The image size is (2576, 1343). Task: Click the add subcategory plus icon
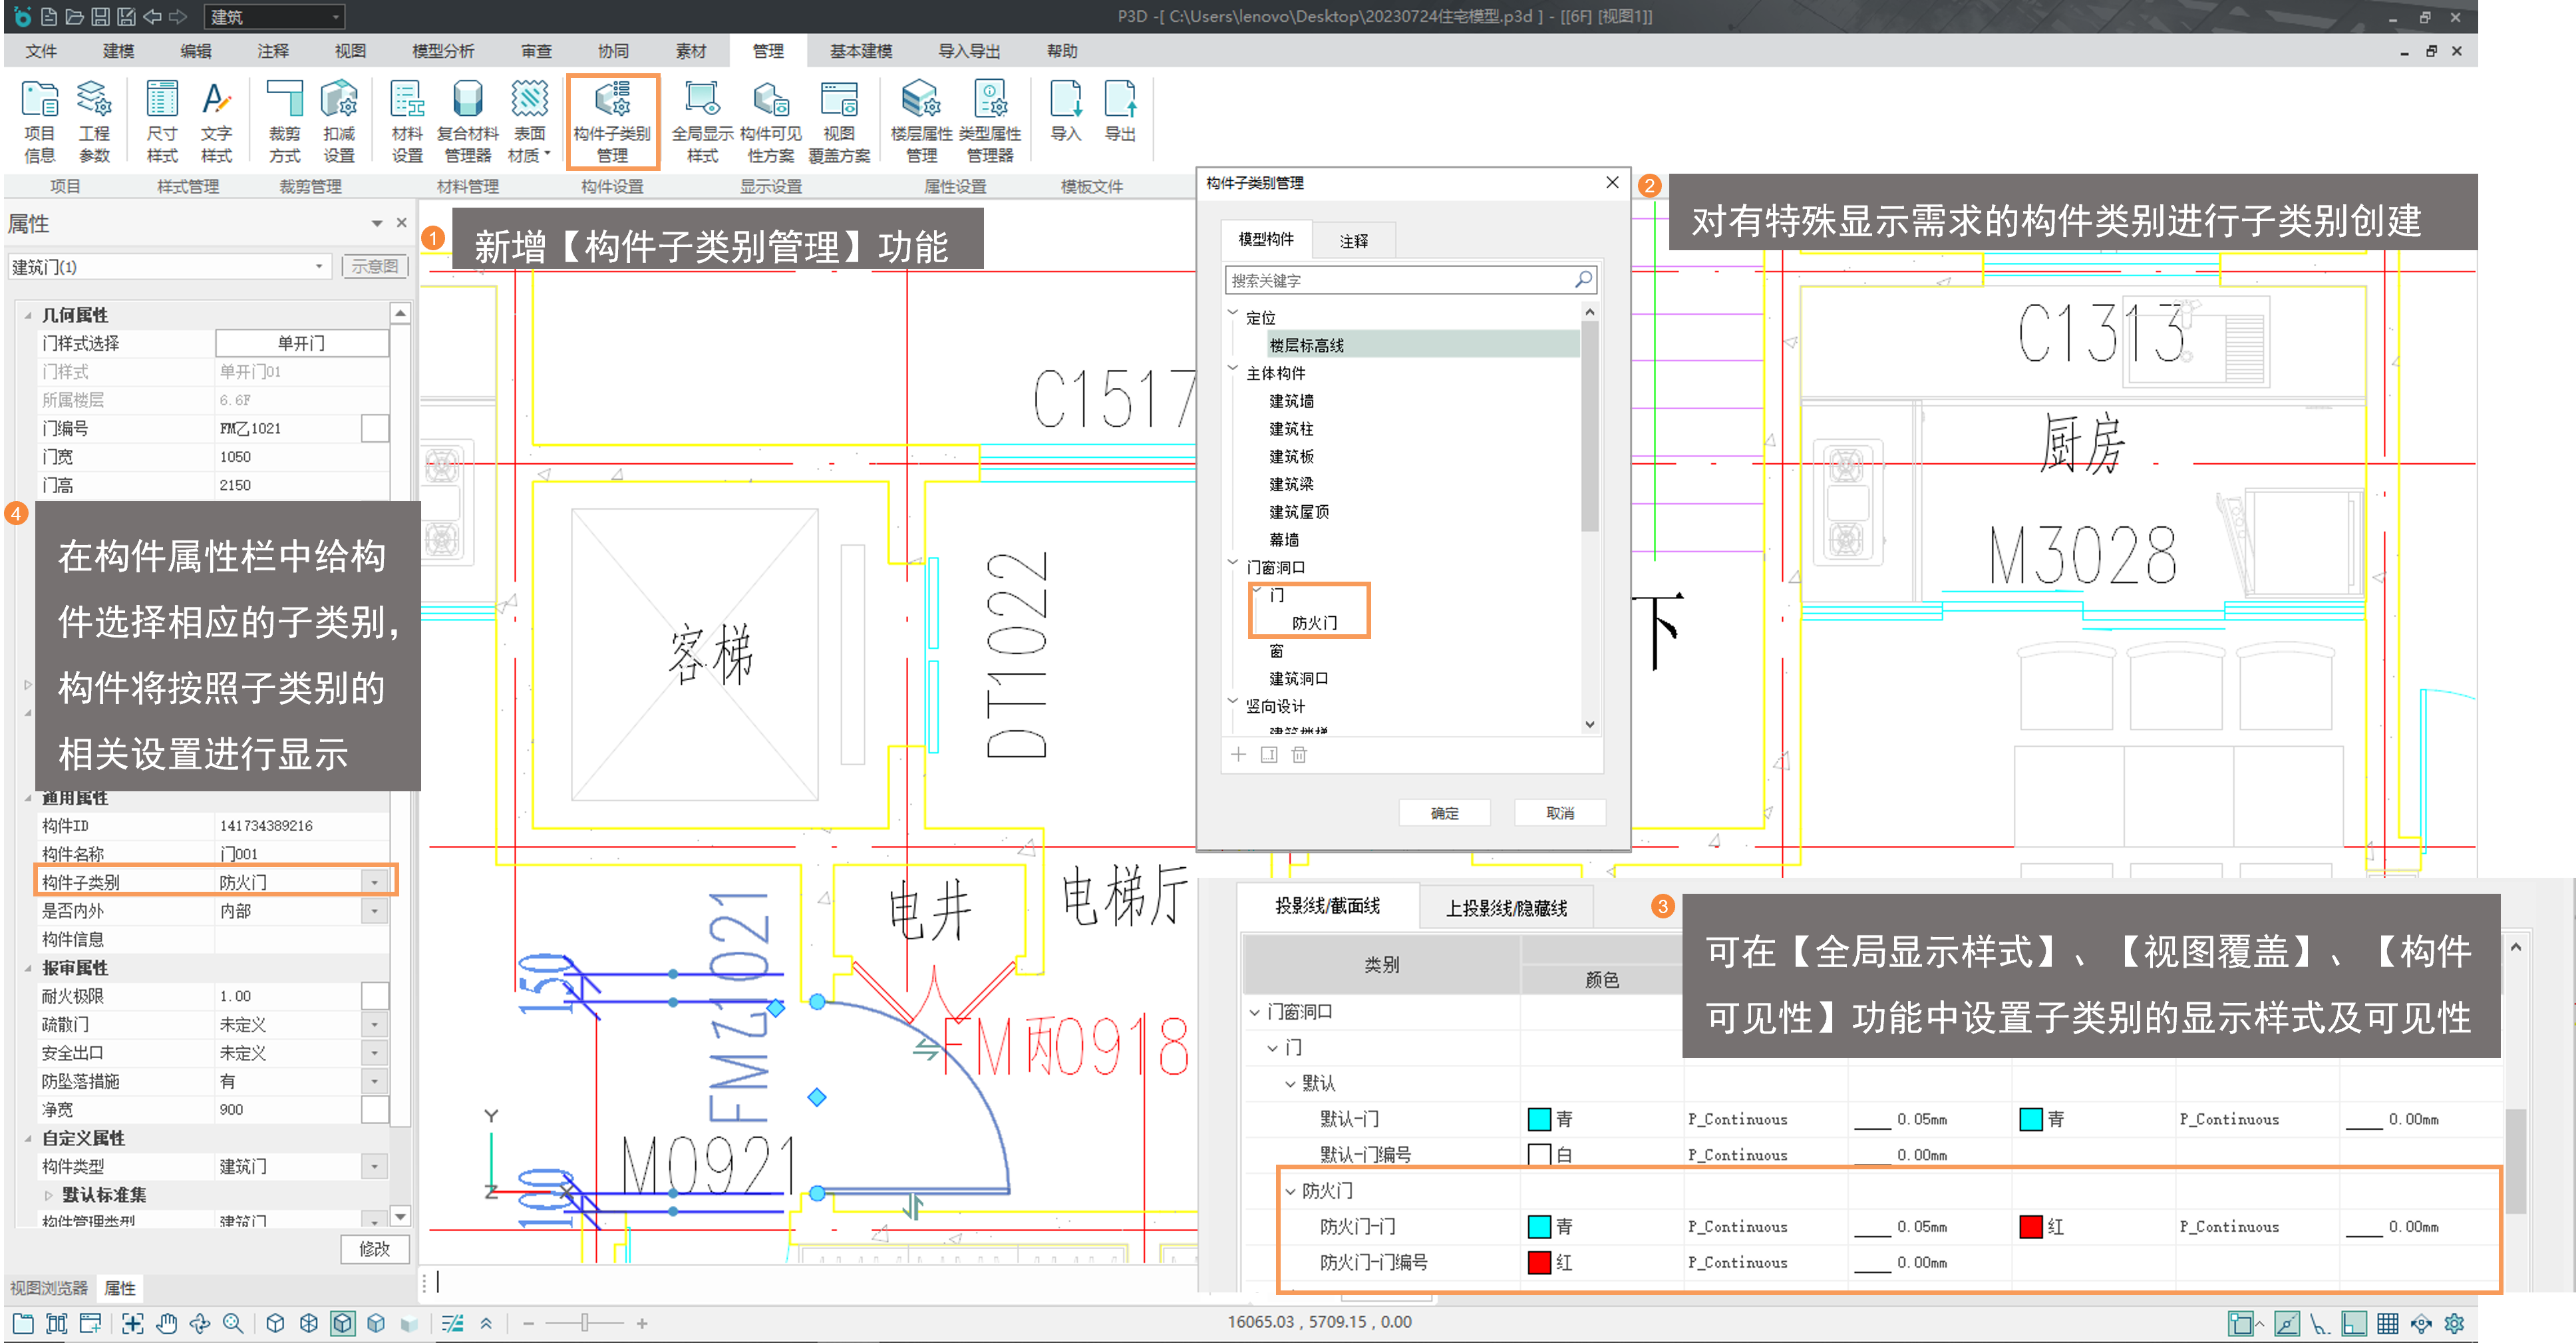tap(1238, 755)
